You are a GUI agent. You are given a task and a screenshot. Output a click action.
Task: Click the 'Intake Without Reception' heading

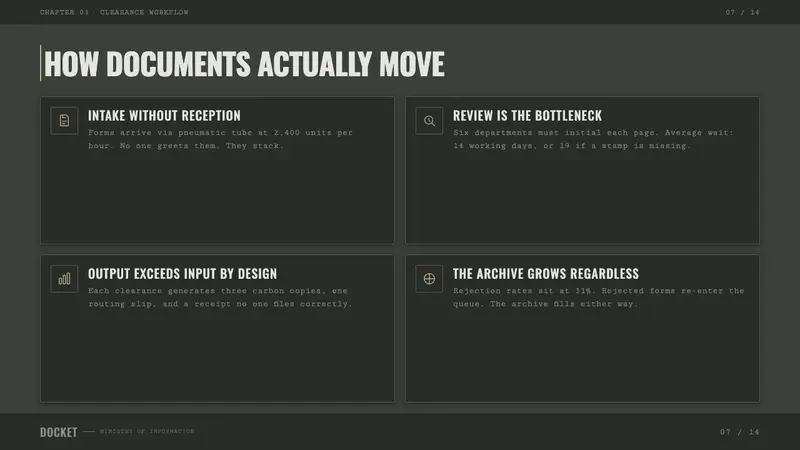(164, 116)
